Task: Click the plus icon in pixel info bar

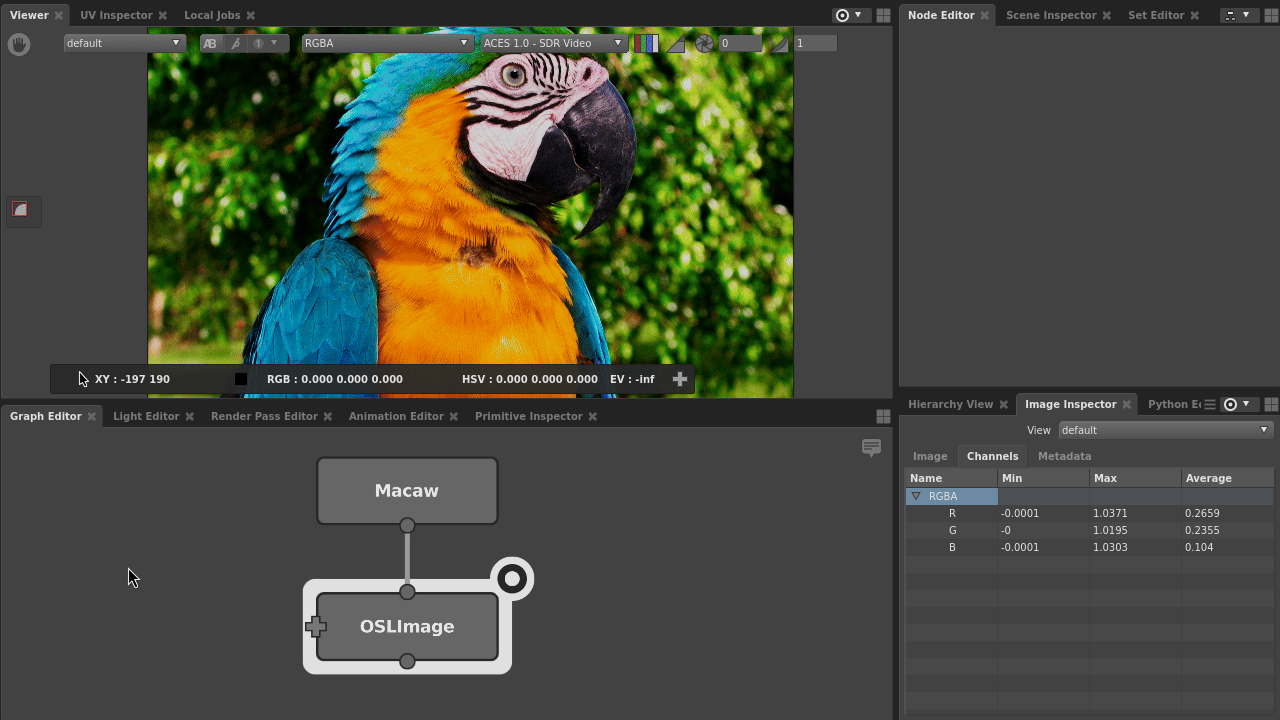Action: point(680,379)
